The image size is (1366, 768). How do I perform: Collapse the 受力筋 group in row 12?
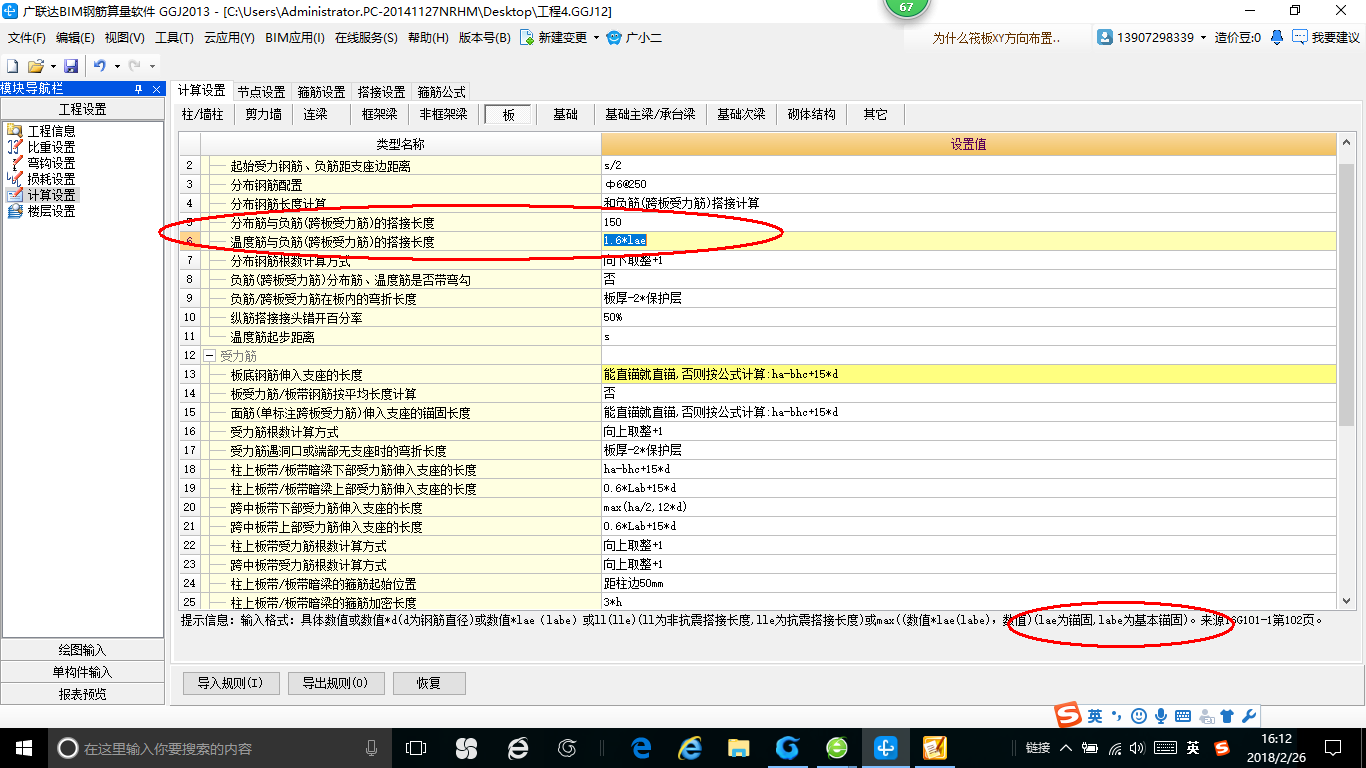pyautogui.click(x=209, y=355)
